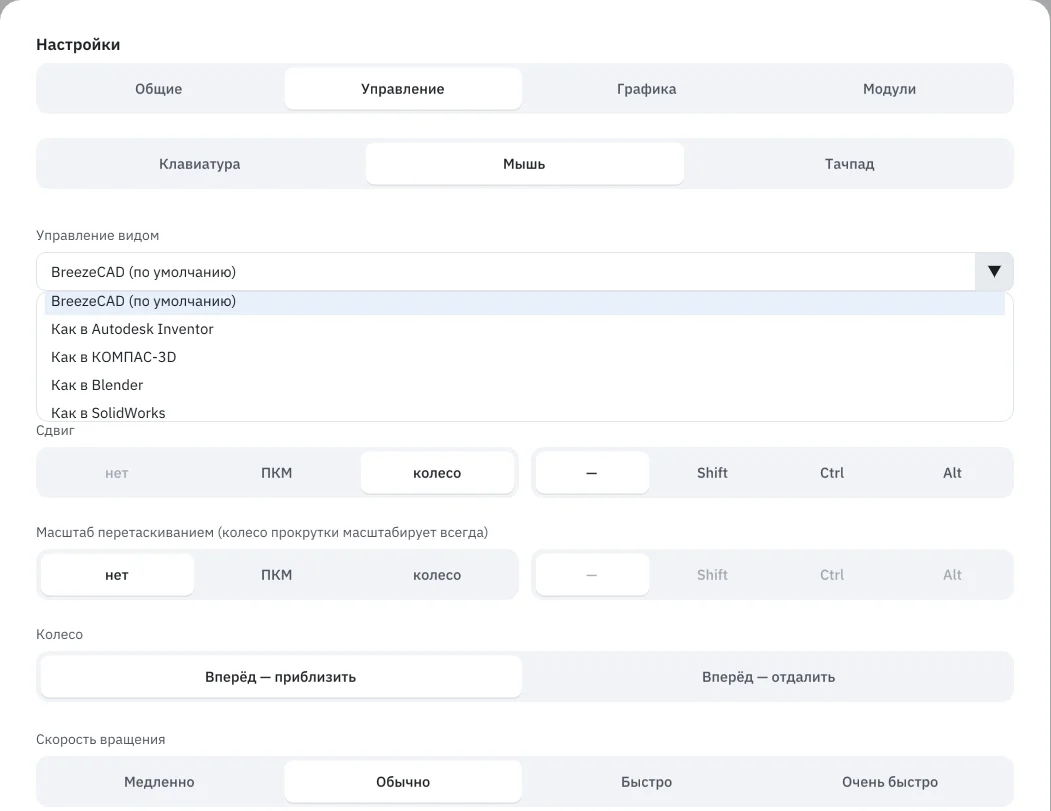
Task: Switch to Клавиатура sub-tab
Action: 200,164
